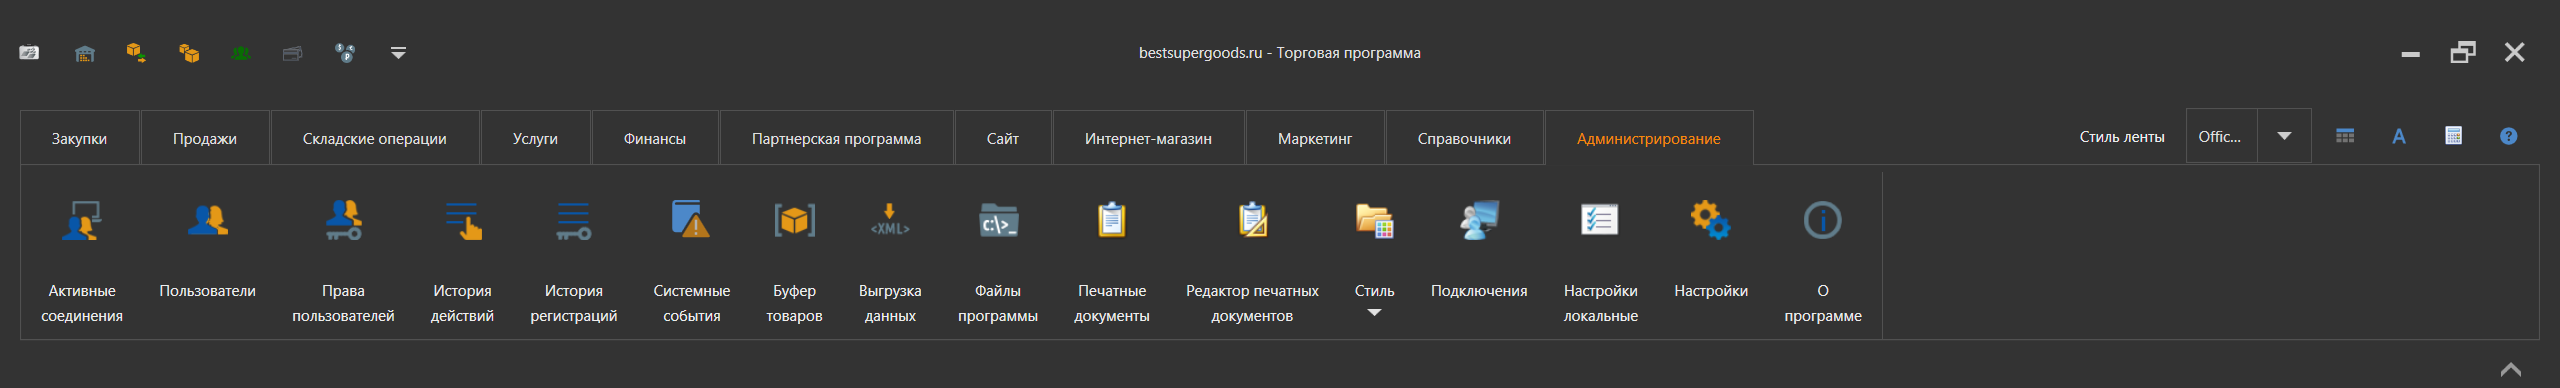The width and height of the screenshot is (2560, 388).
Task: Click the green people quick access icon
Action: (x=240, y=53)
